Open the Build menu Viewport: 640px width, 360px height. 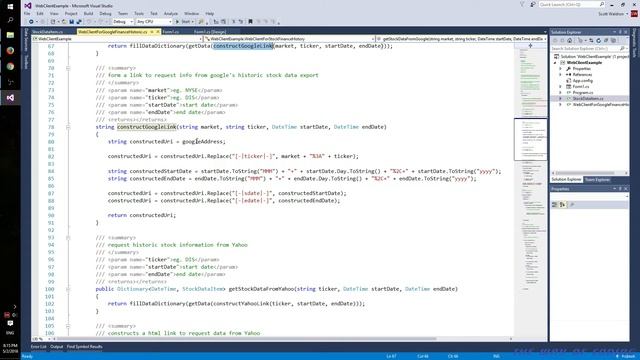[x=88, y=13]
